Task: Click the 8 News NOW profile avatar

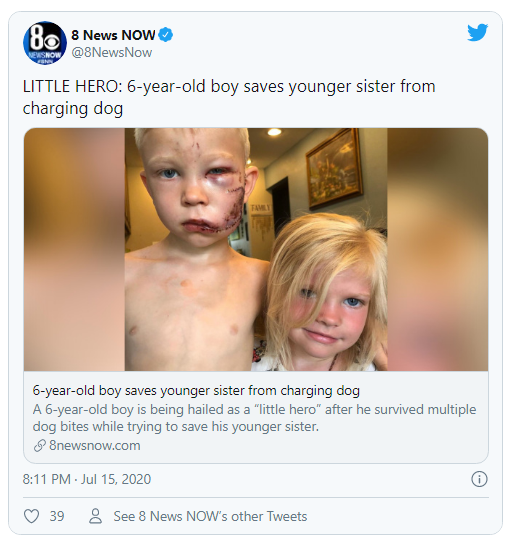Action: coord(45,43)
